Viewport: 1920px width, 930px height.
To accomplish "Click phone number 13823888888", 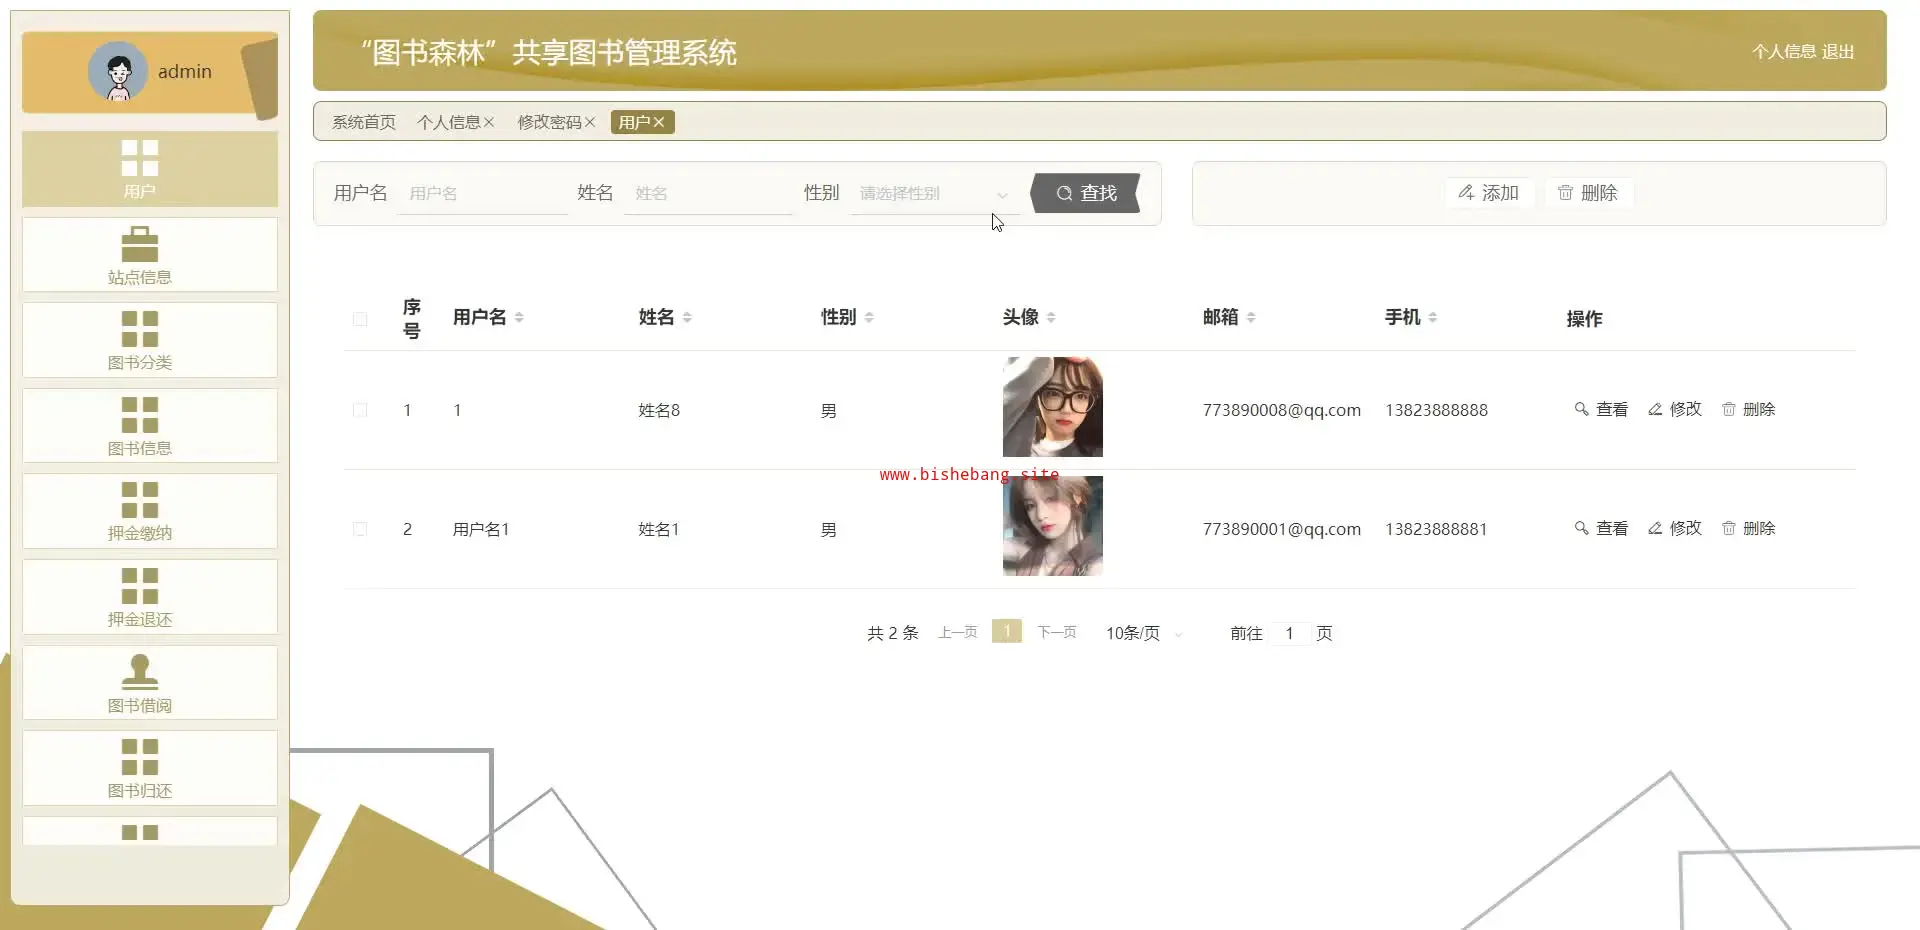I will pyautogui.click(x=1436, y=410).
